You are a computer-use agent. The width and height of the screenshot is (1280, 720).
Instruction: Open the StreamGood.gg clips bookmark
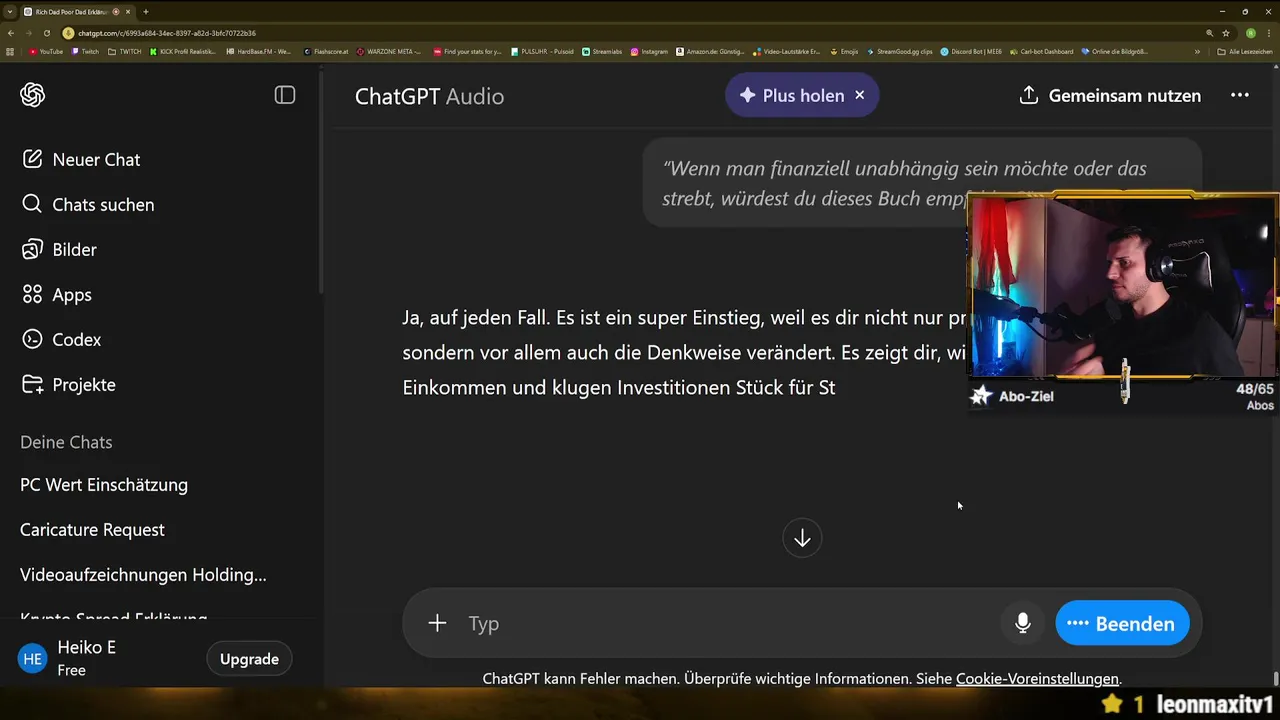pos(900,51)
